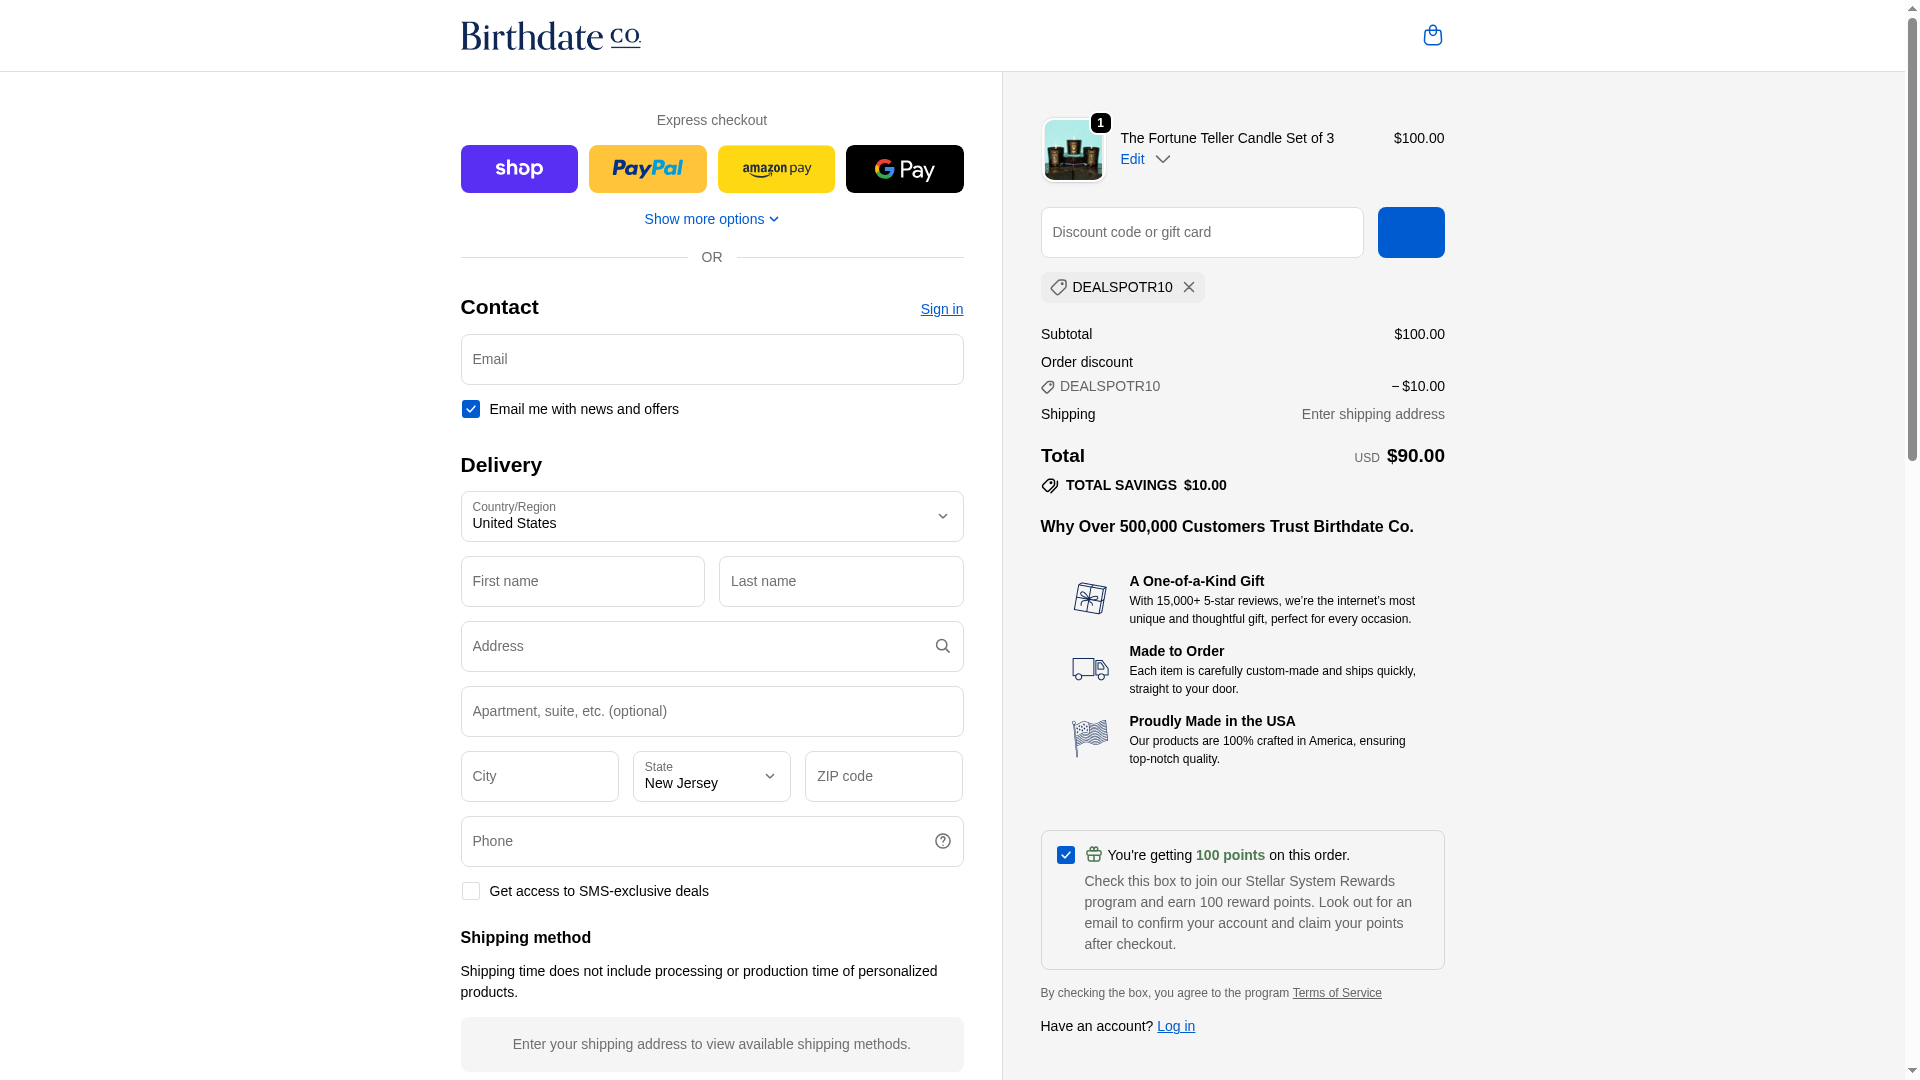
Task: Expand Show more options for express checkout
Action: click(711, 219)
